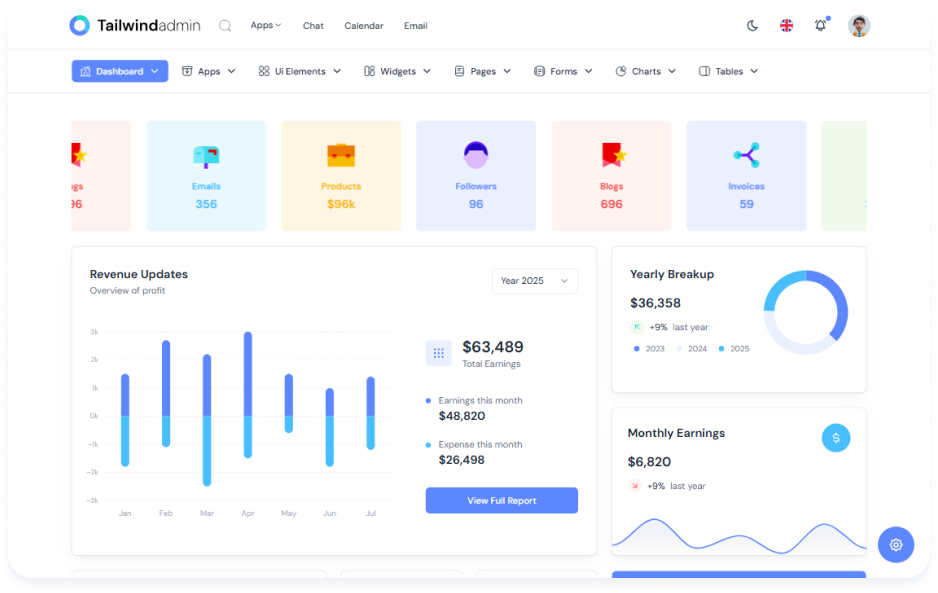Viewport: 938px width, 593px height.
Task: Click the grid icon beside Total Earnings
Action: (x=438, y=353)
